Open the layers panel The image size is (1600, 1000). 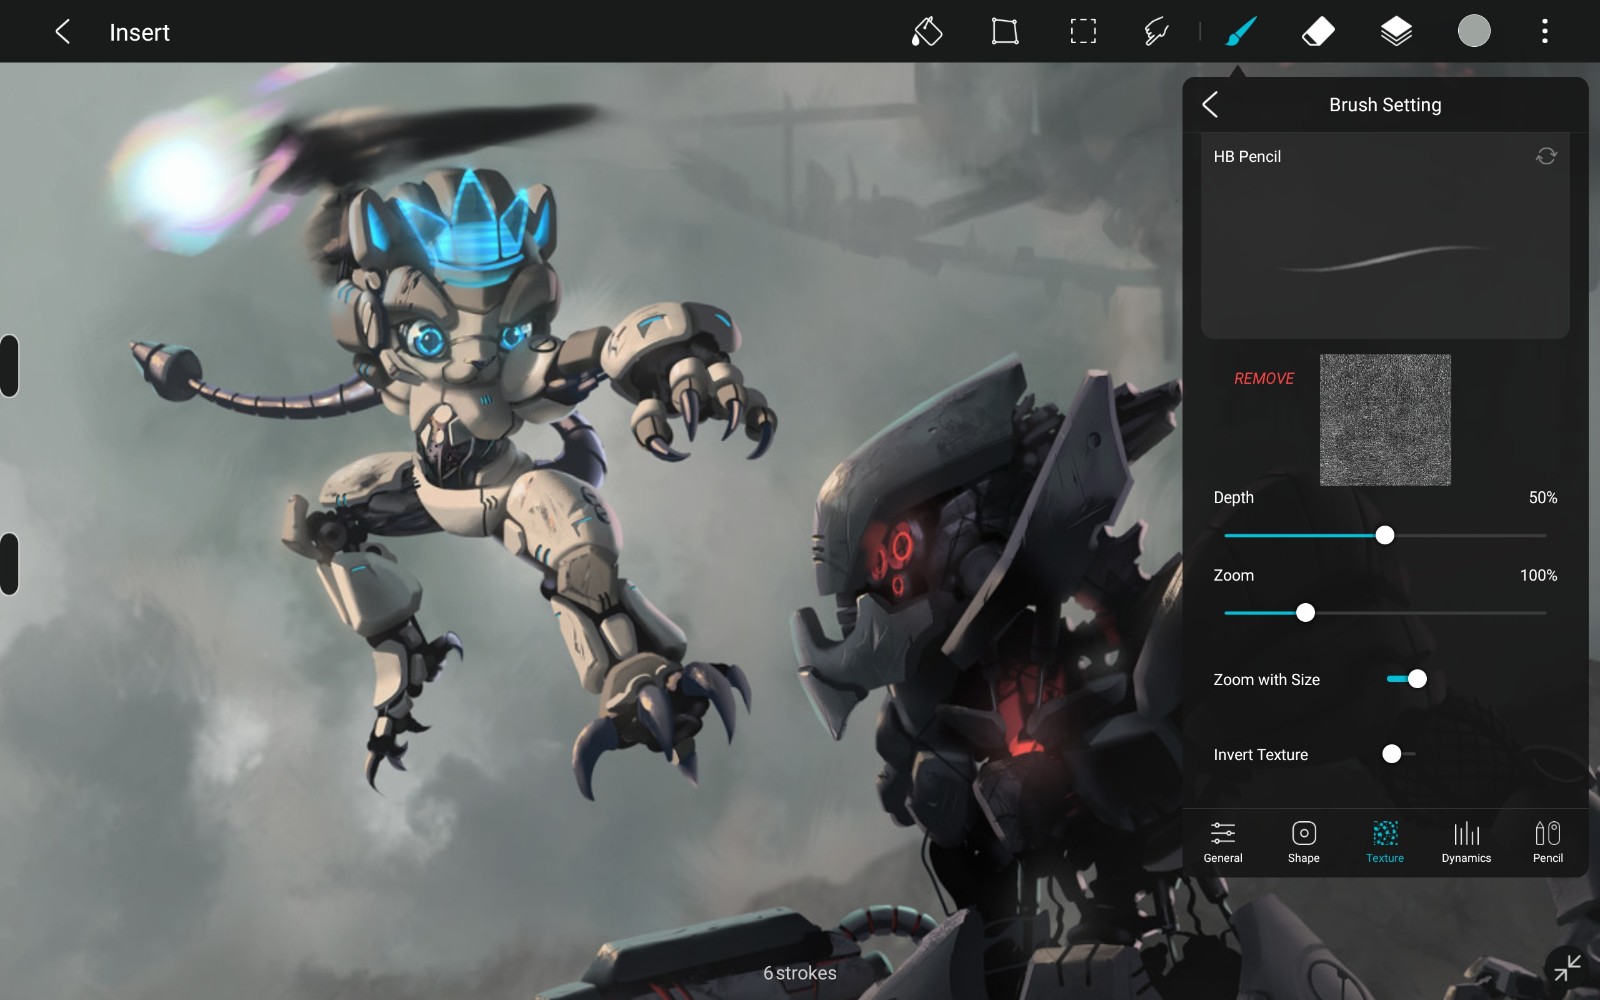point(1396,32)
